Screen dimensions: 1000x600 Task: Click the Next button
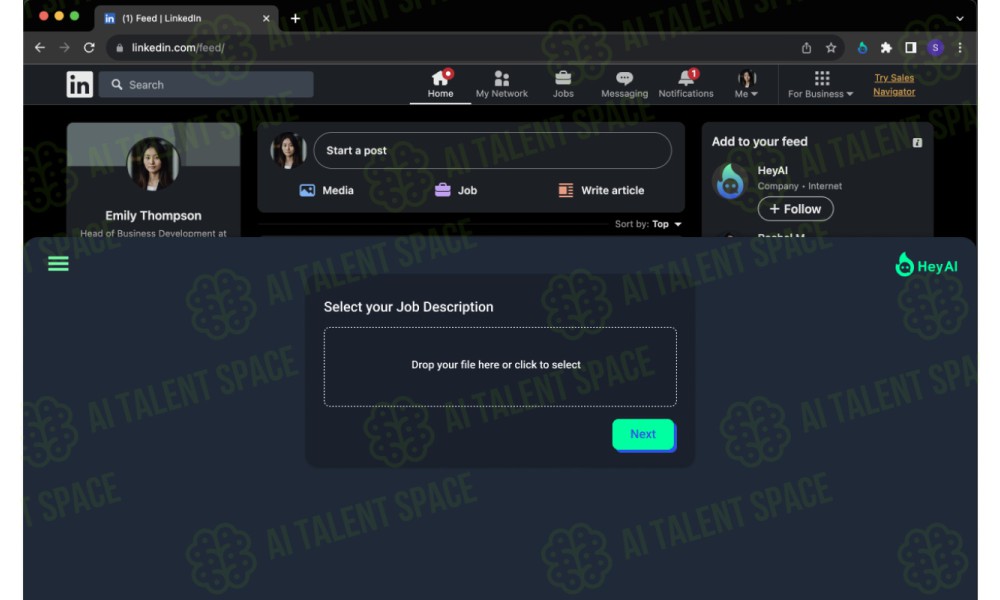pyautogui.click(x=643, y=434)
